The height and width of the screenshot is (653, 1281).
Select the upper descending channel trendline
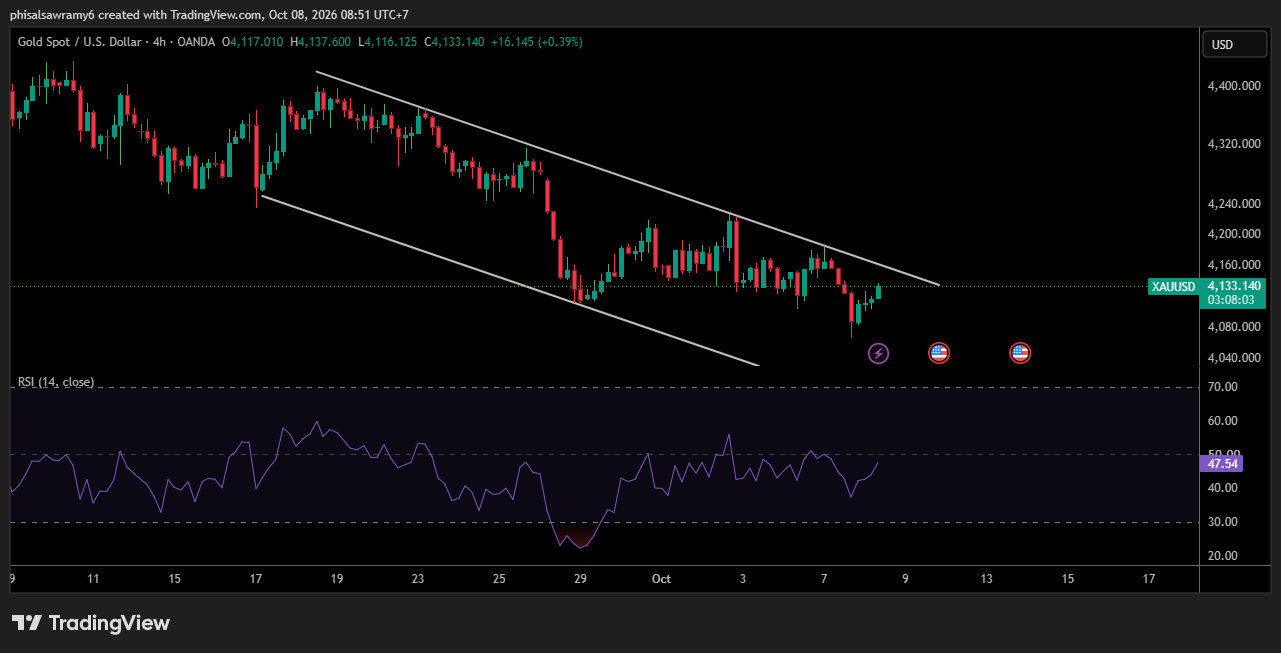click(x=628, y=178)
